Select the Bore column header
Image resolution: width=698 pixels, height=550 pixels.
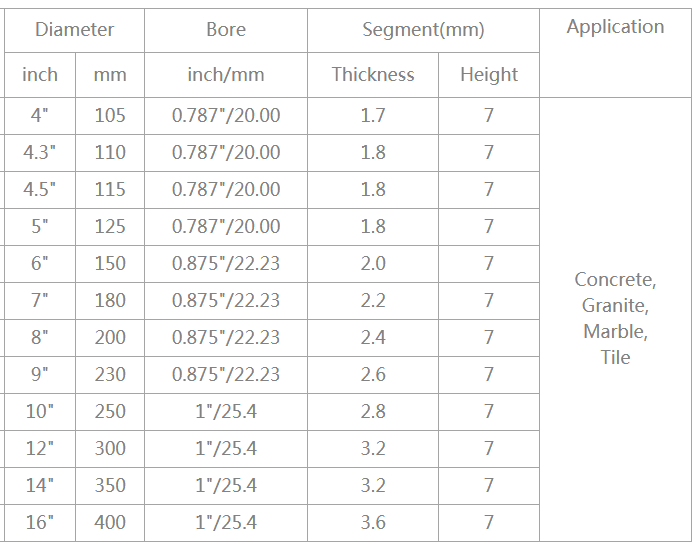click(226, 30)
